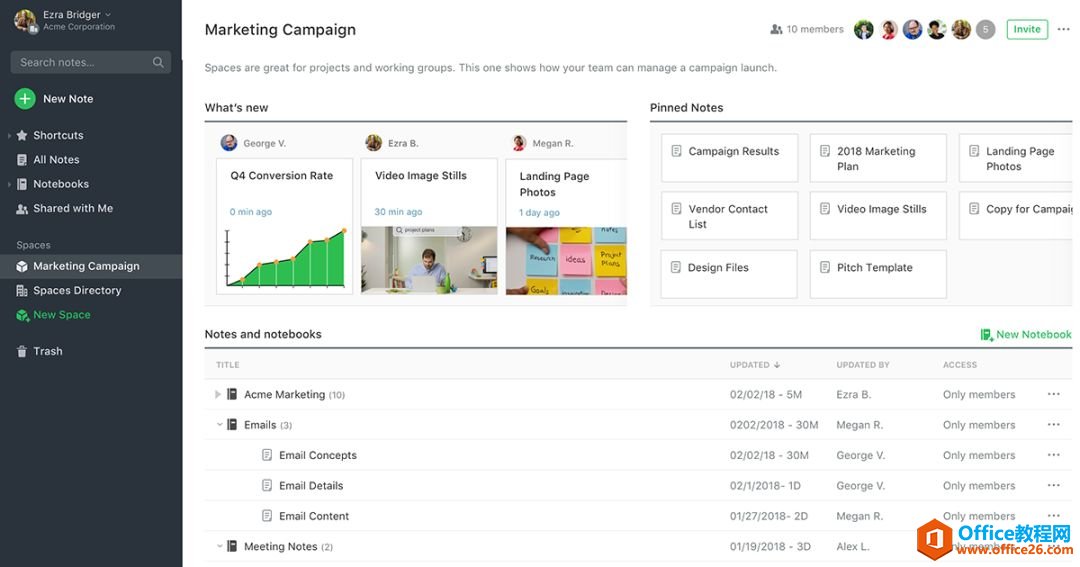Open more options for Emails row
Viewport: 1080px width, 567px height.
(x=1054, y=424)
